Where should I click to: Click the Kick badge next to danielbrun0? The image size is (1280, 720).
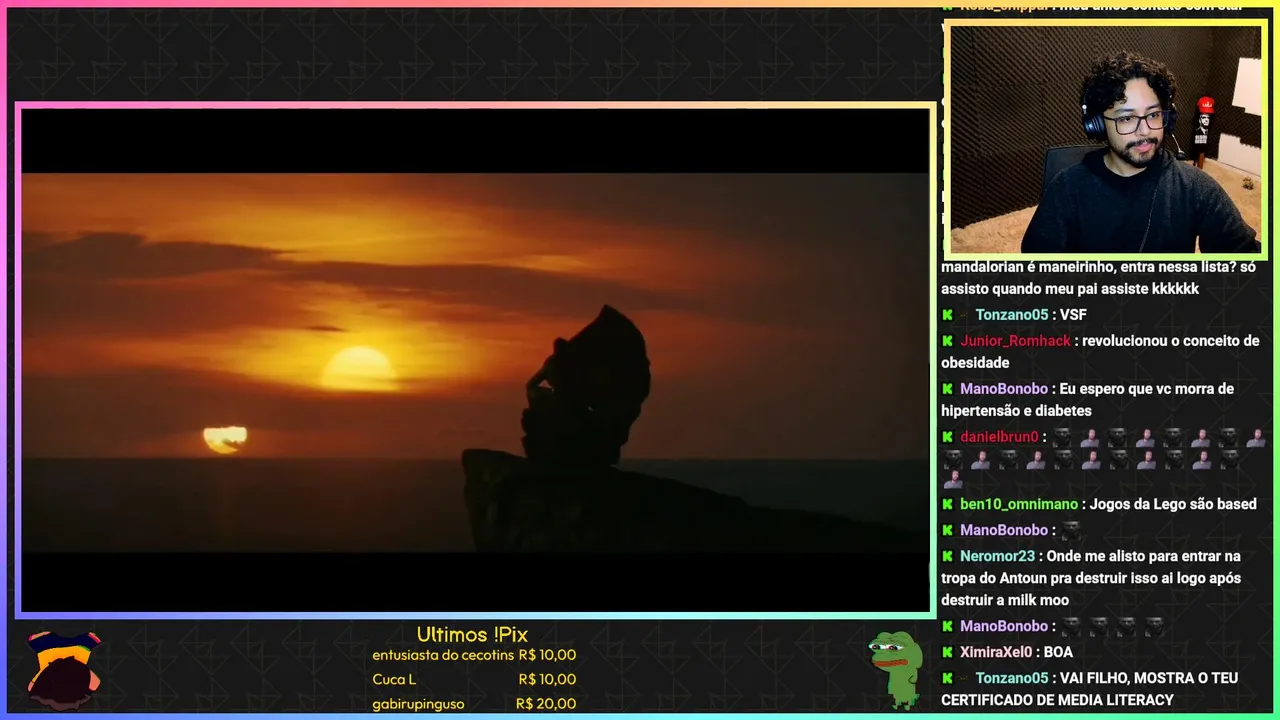(947, 437)
